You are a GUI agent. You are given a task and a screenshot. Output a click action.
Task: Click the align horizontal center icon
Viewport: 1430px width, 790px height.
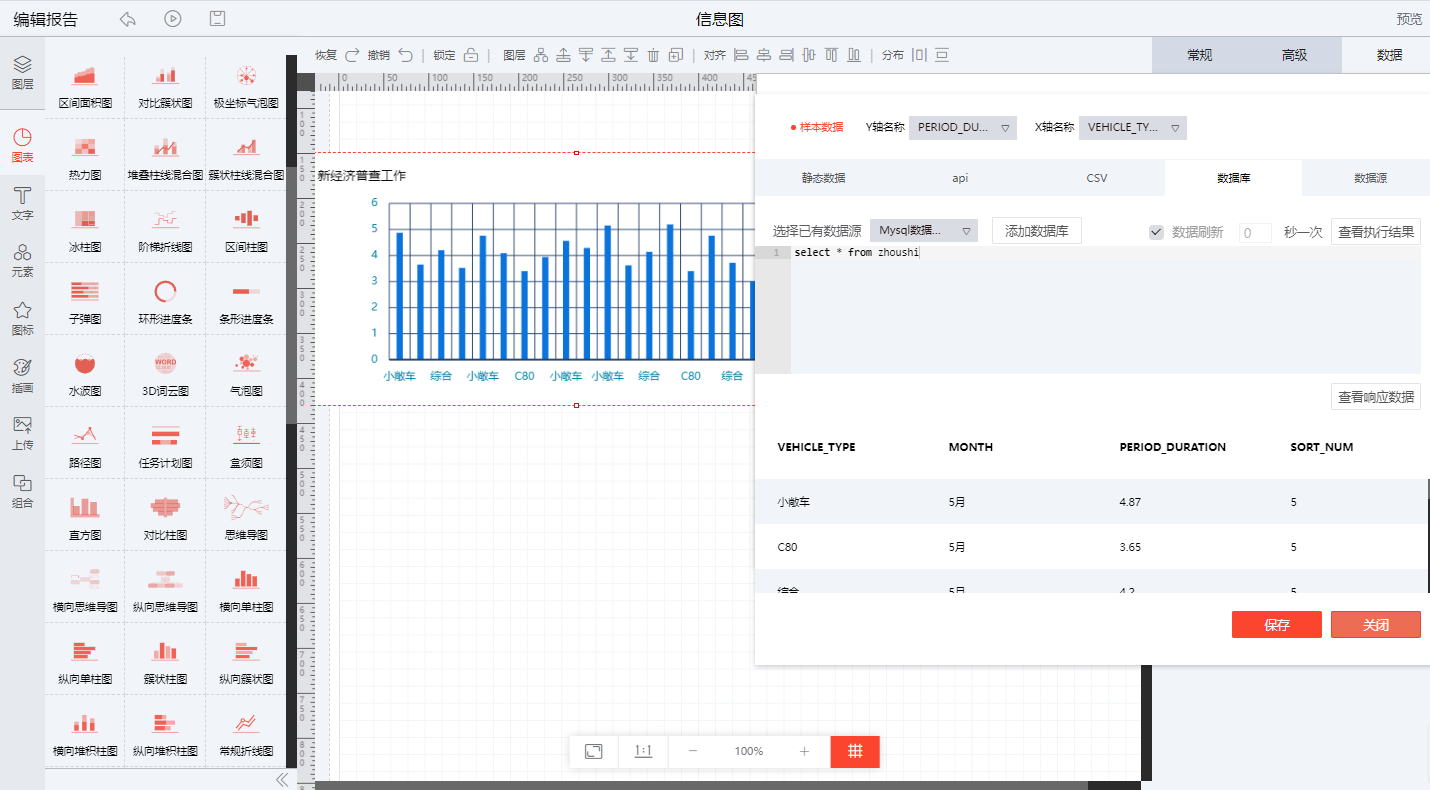pyautogui.click(x=764, y=55)
